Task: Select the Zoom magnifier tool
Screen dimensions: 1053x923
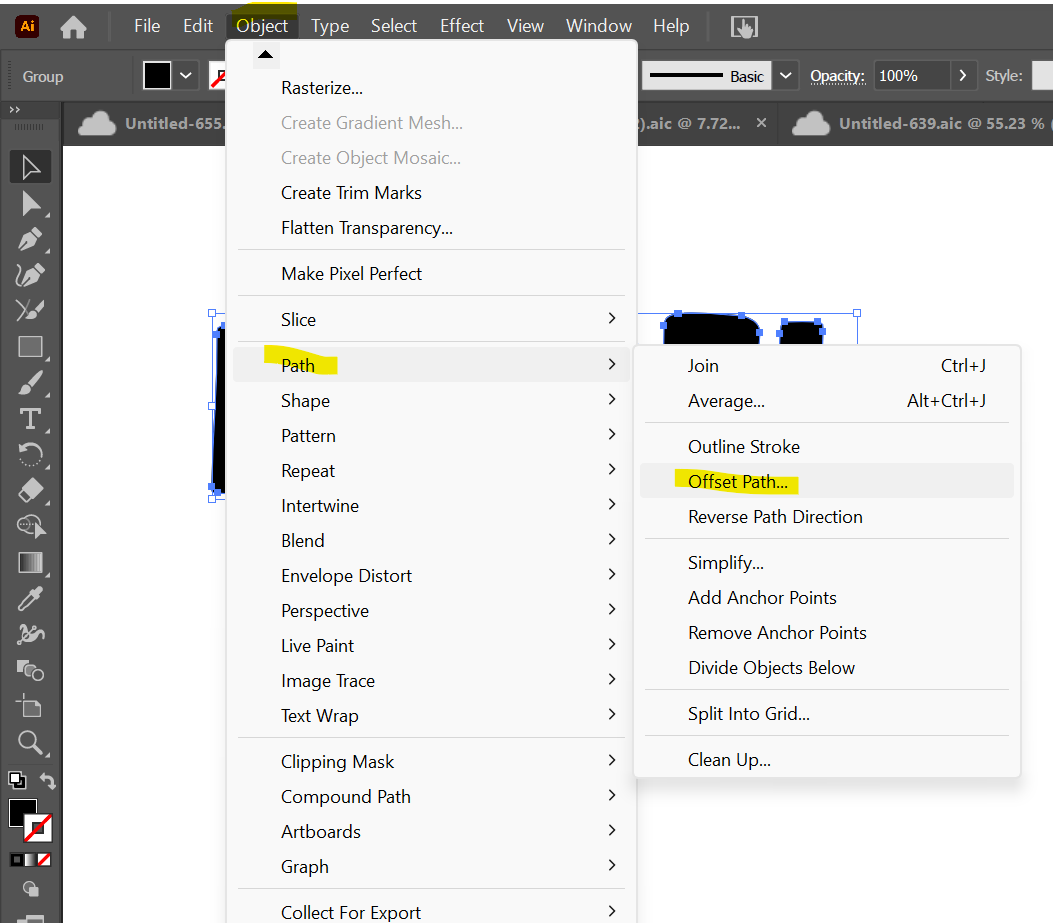Action: coord(30,741)
